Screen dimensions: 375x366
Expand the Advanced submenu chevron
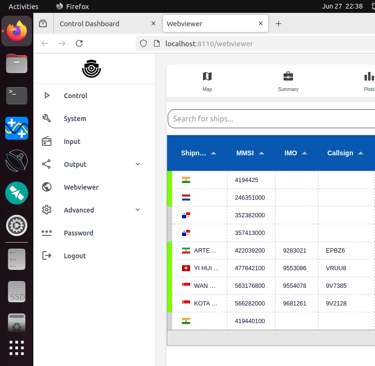pyautogui.click(x=138, y=210)
